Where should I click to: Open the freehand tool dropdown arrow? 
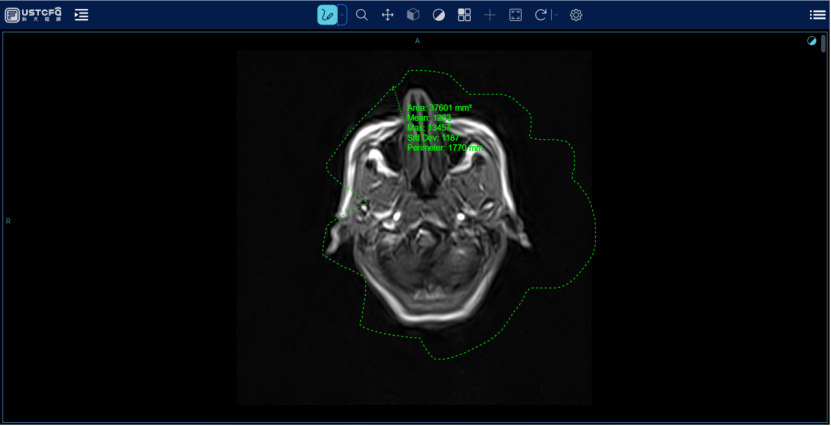(343, 15)
